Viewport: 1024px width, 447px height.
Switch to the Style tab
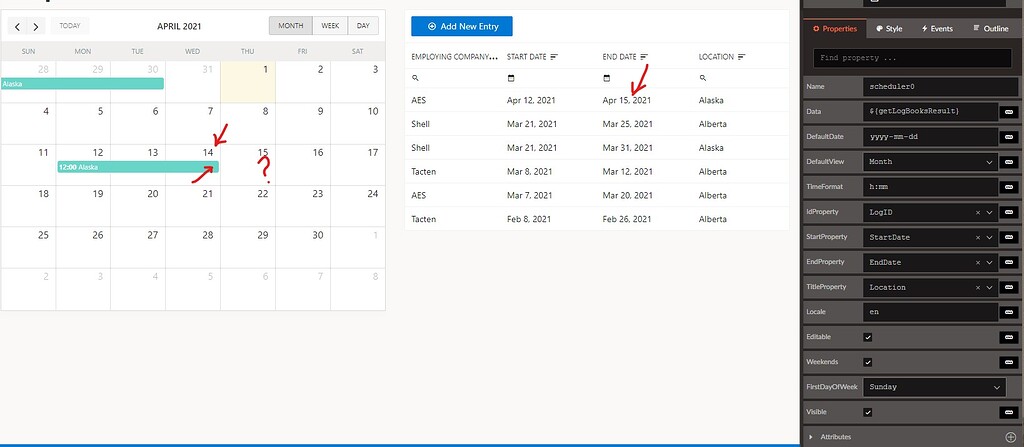click(x=889, y=29)
